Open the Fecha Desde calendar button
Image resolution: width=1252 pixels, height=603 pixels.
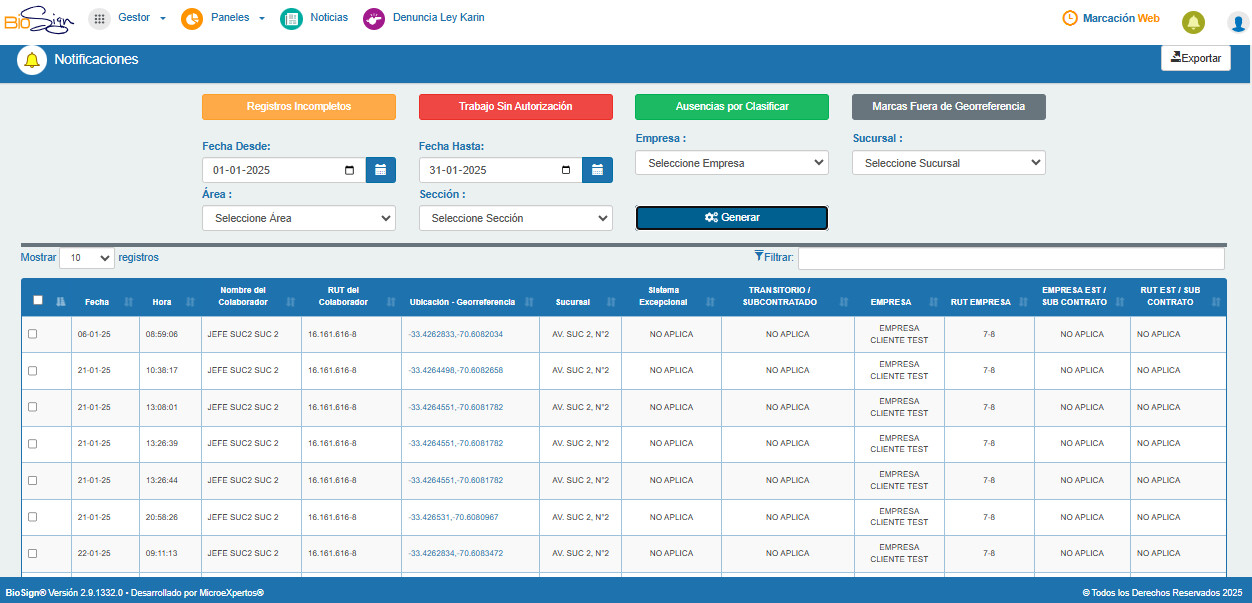381,170
